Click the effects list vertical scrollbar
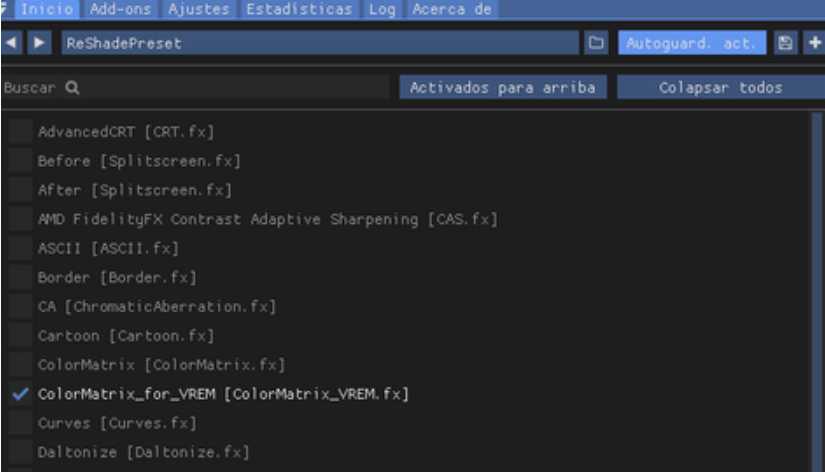The height and width of the screenshot is (472, 825). 817,292
